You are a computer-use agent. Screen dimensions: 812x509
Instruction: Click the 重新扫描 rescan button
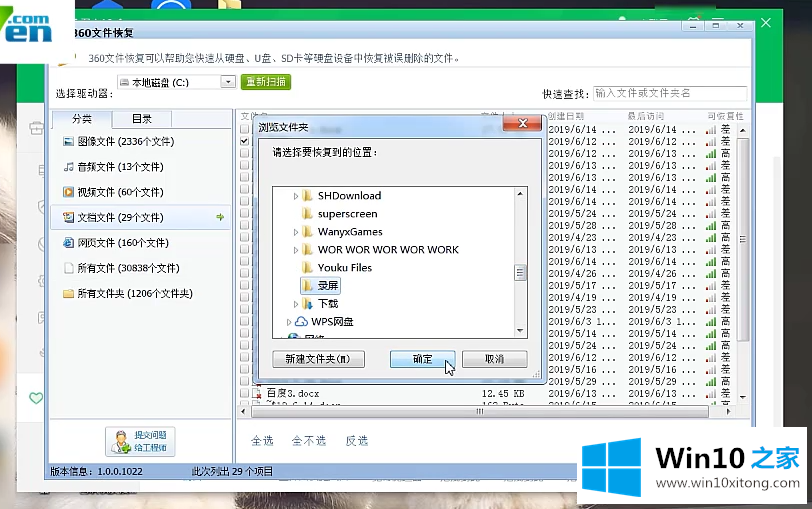tap(266, 82)
